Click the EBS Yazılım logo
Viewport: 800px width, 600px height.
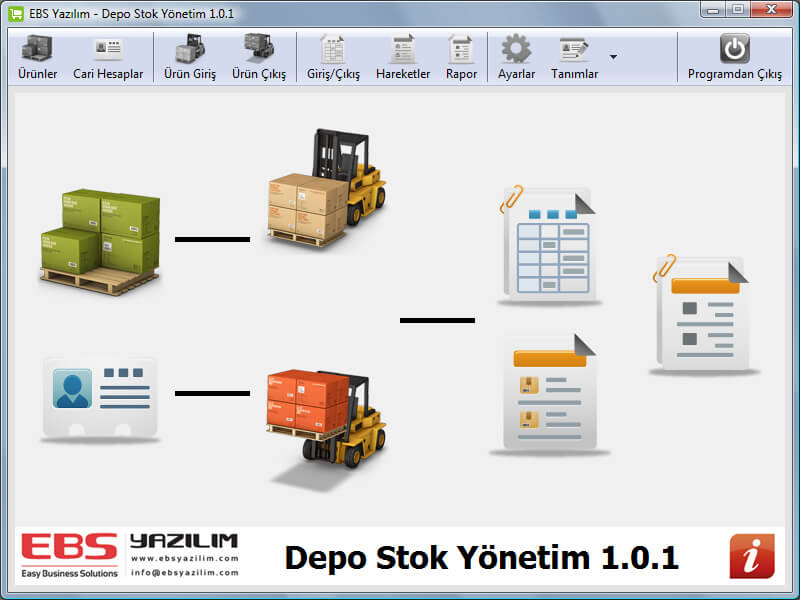pyautogui.click(x=130, y=556)
